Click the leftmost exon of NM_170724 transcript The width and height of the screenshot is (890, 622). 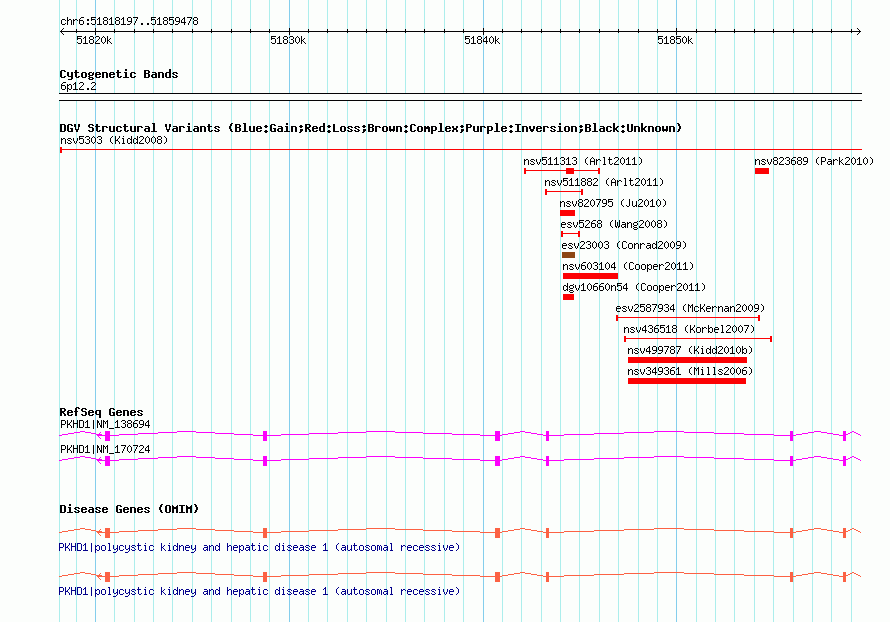[107, 461]
